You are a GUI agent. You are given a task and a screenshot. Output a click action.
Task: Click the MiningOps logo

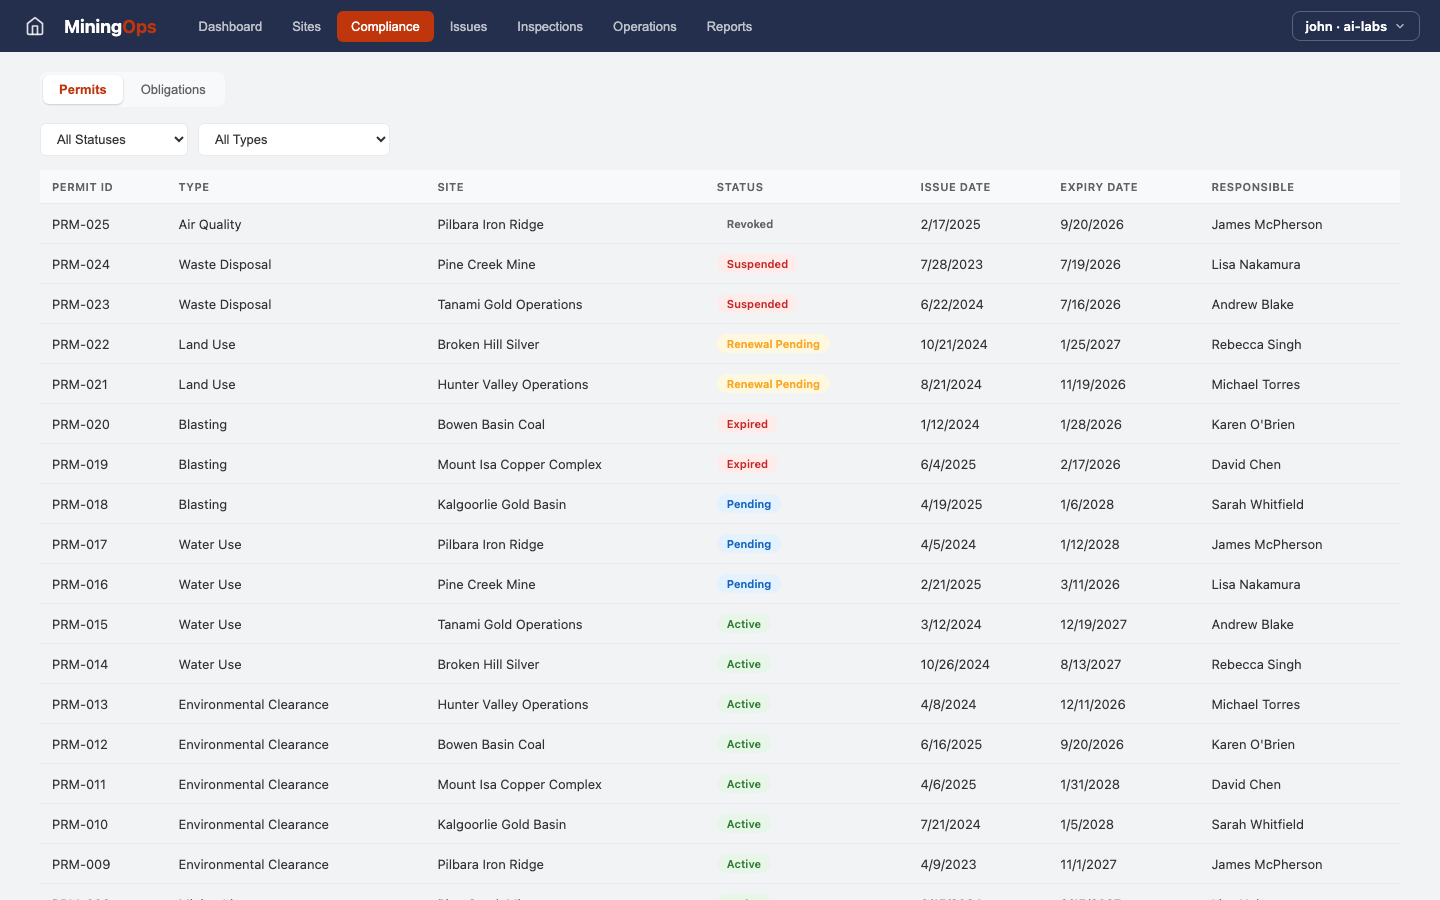pyautogui.click(x=110, y=26)
